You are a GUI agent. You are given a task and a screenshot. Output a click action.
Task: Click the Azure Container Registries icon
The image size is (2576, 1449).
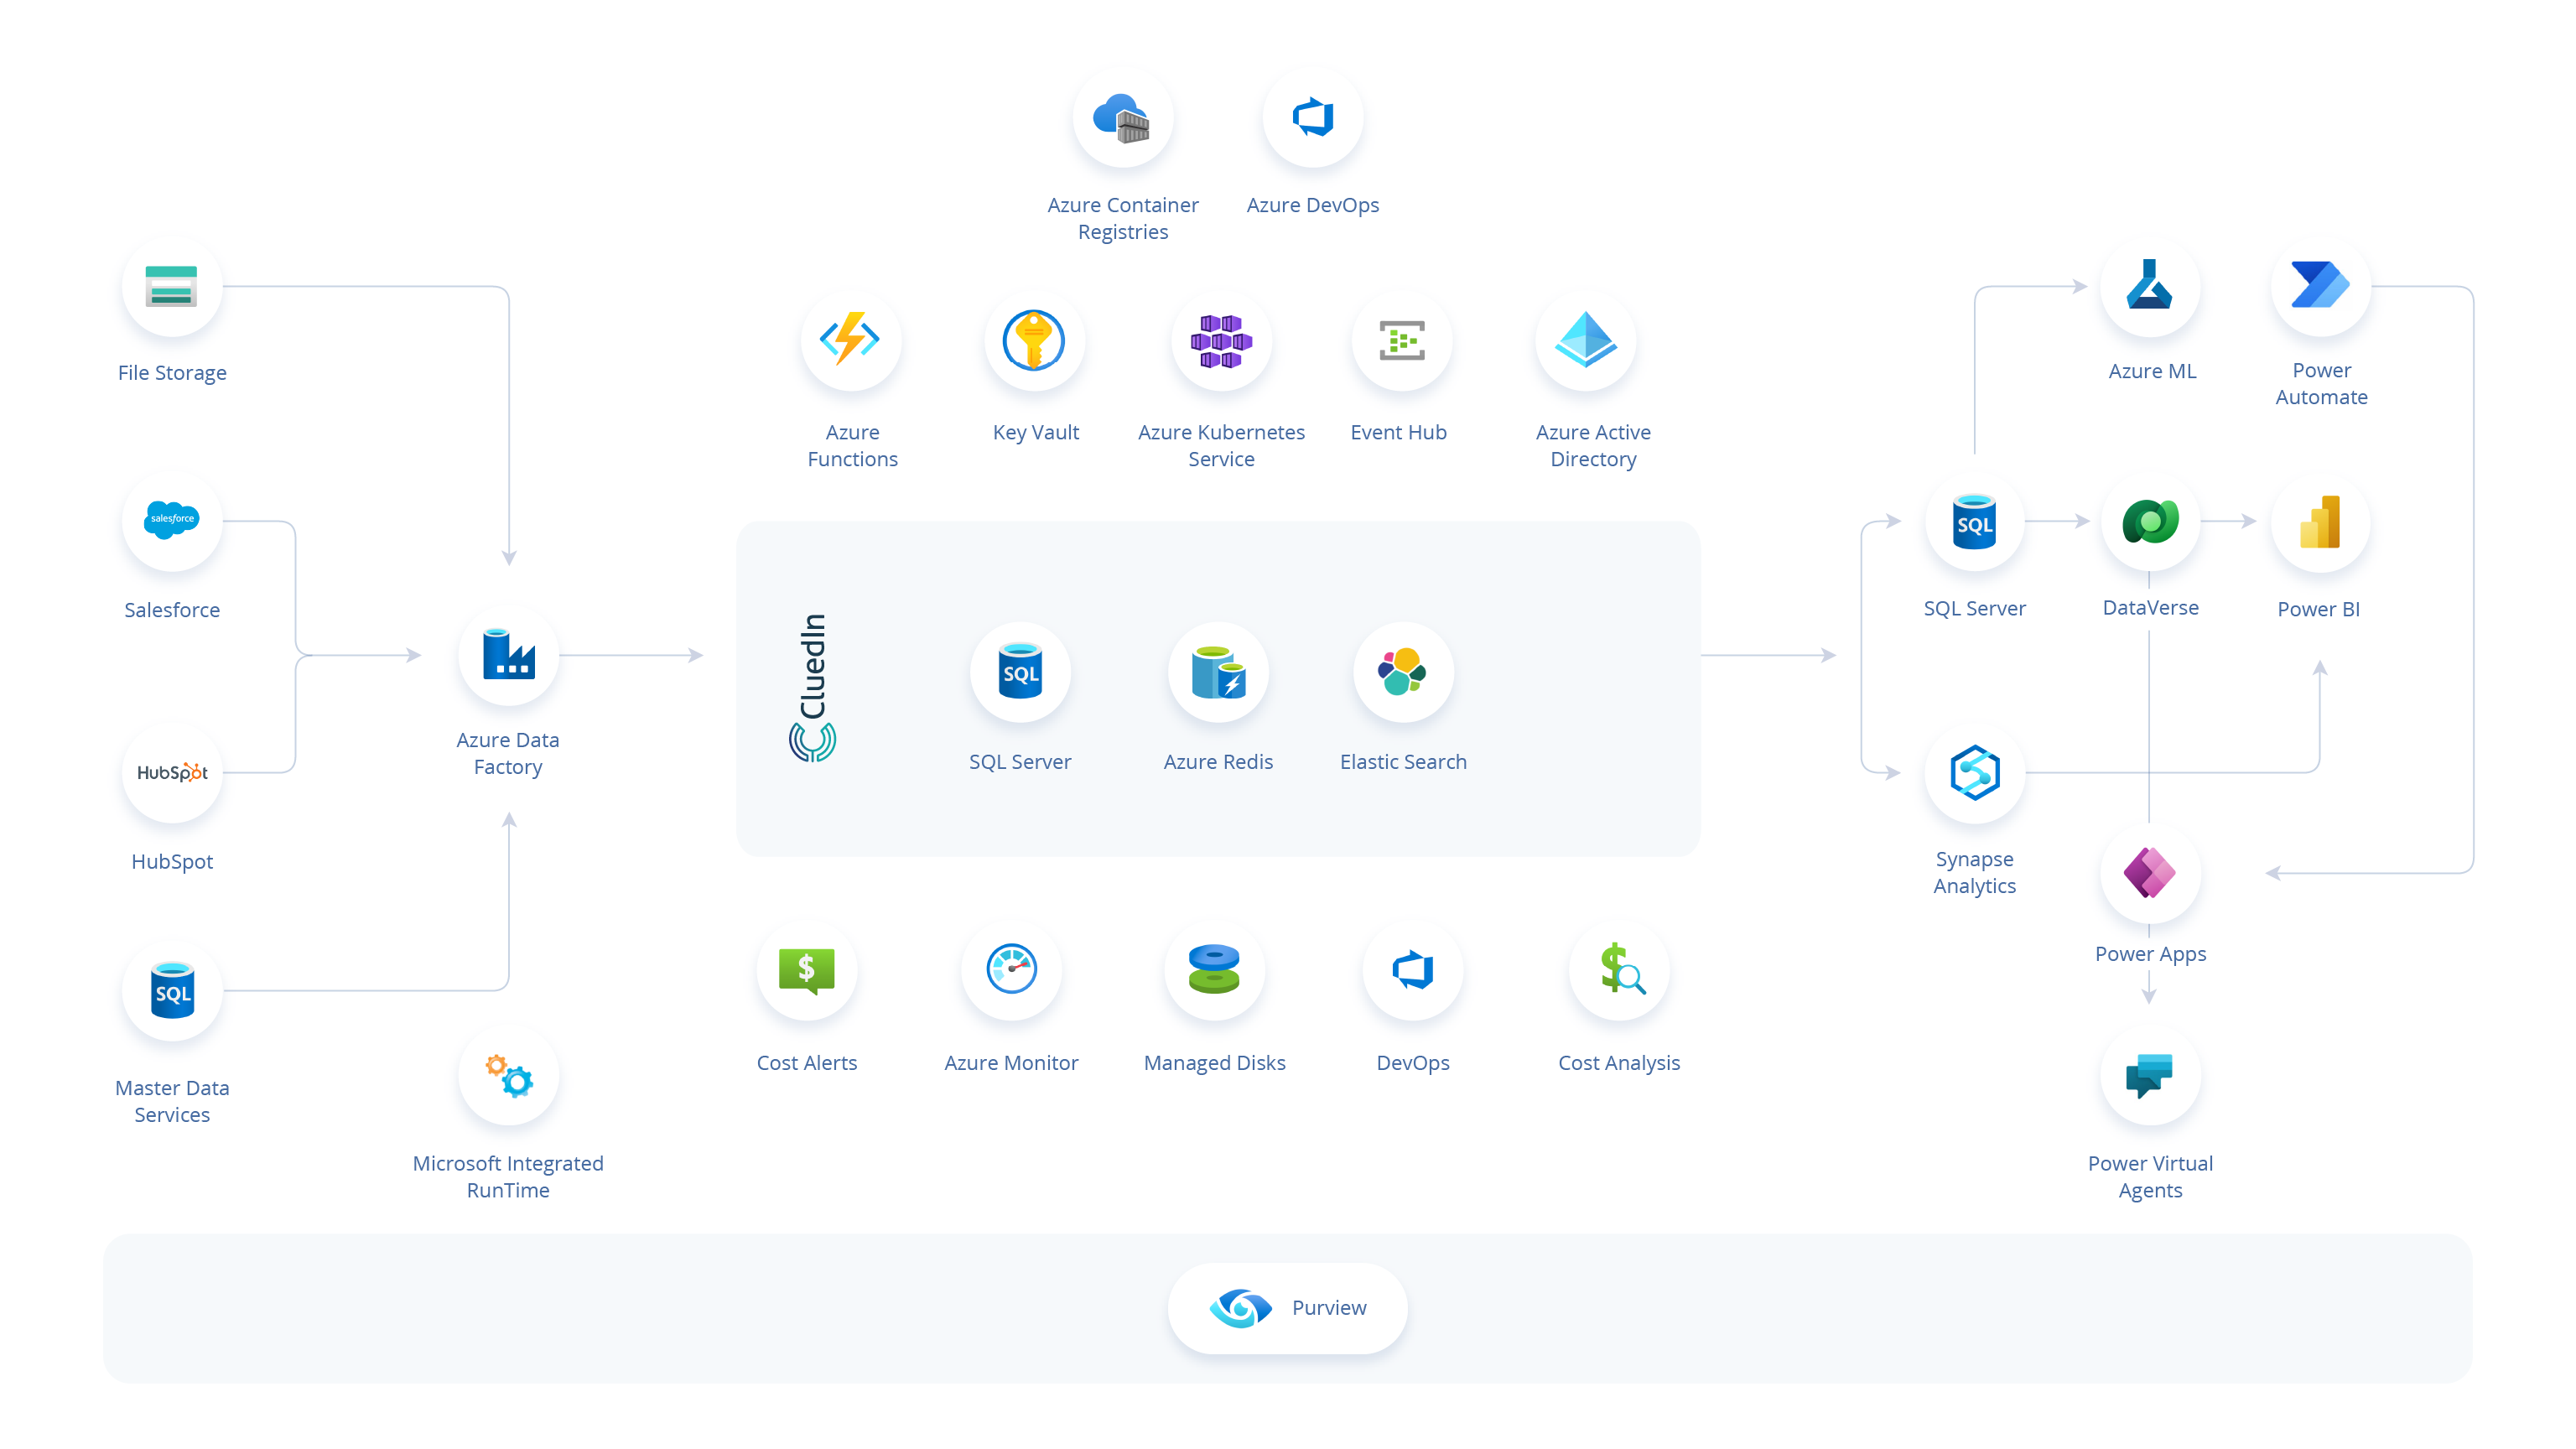pyautogui.click(x=1122, y=118)
